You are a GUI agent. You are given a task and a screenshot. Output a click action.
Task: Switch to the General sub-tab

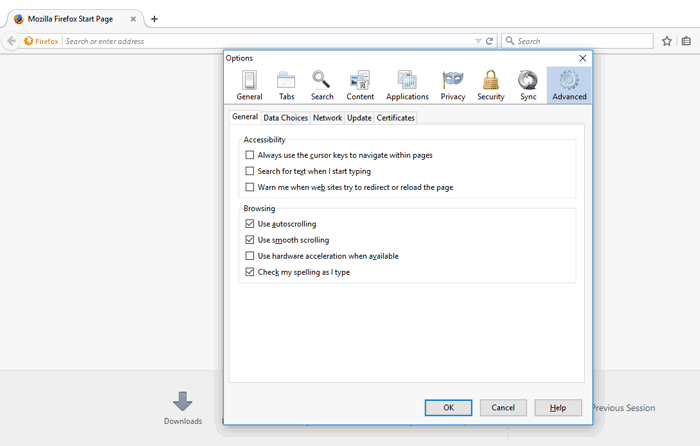(245, 117)
